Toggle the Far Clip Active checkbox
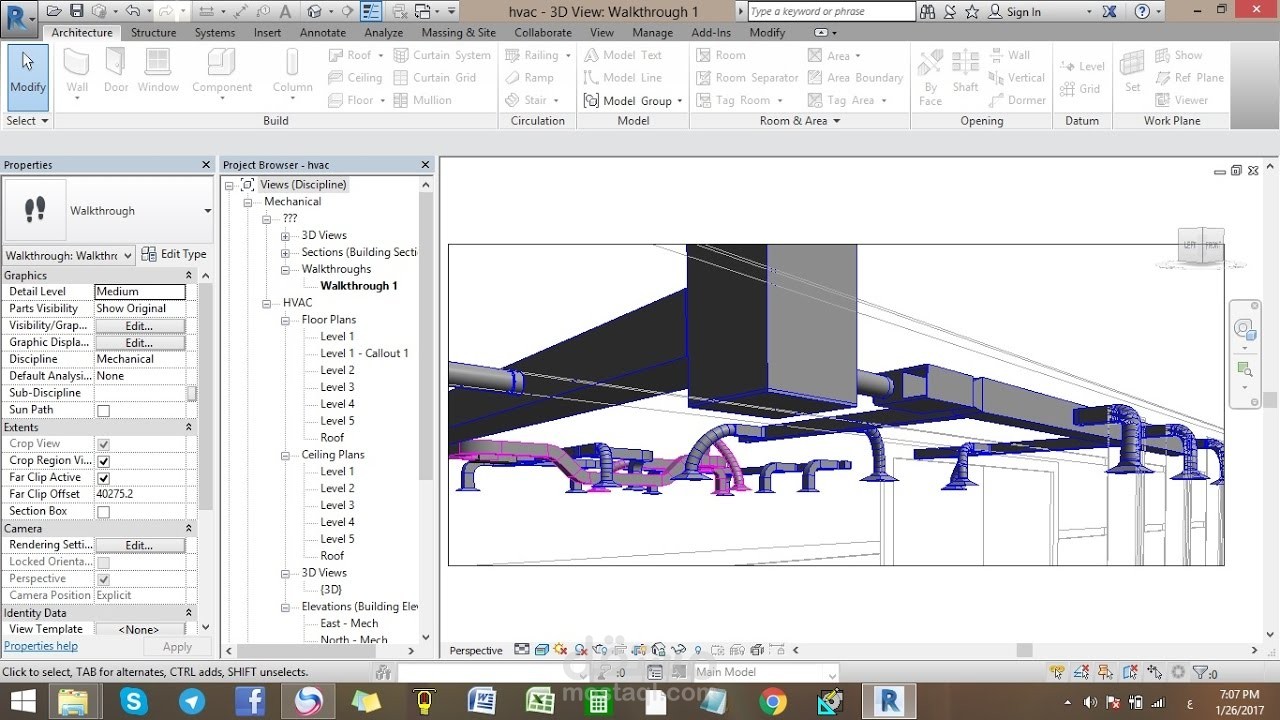The image size is (1280, 720). click(x=103, y=478)
